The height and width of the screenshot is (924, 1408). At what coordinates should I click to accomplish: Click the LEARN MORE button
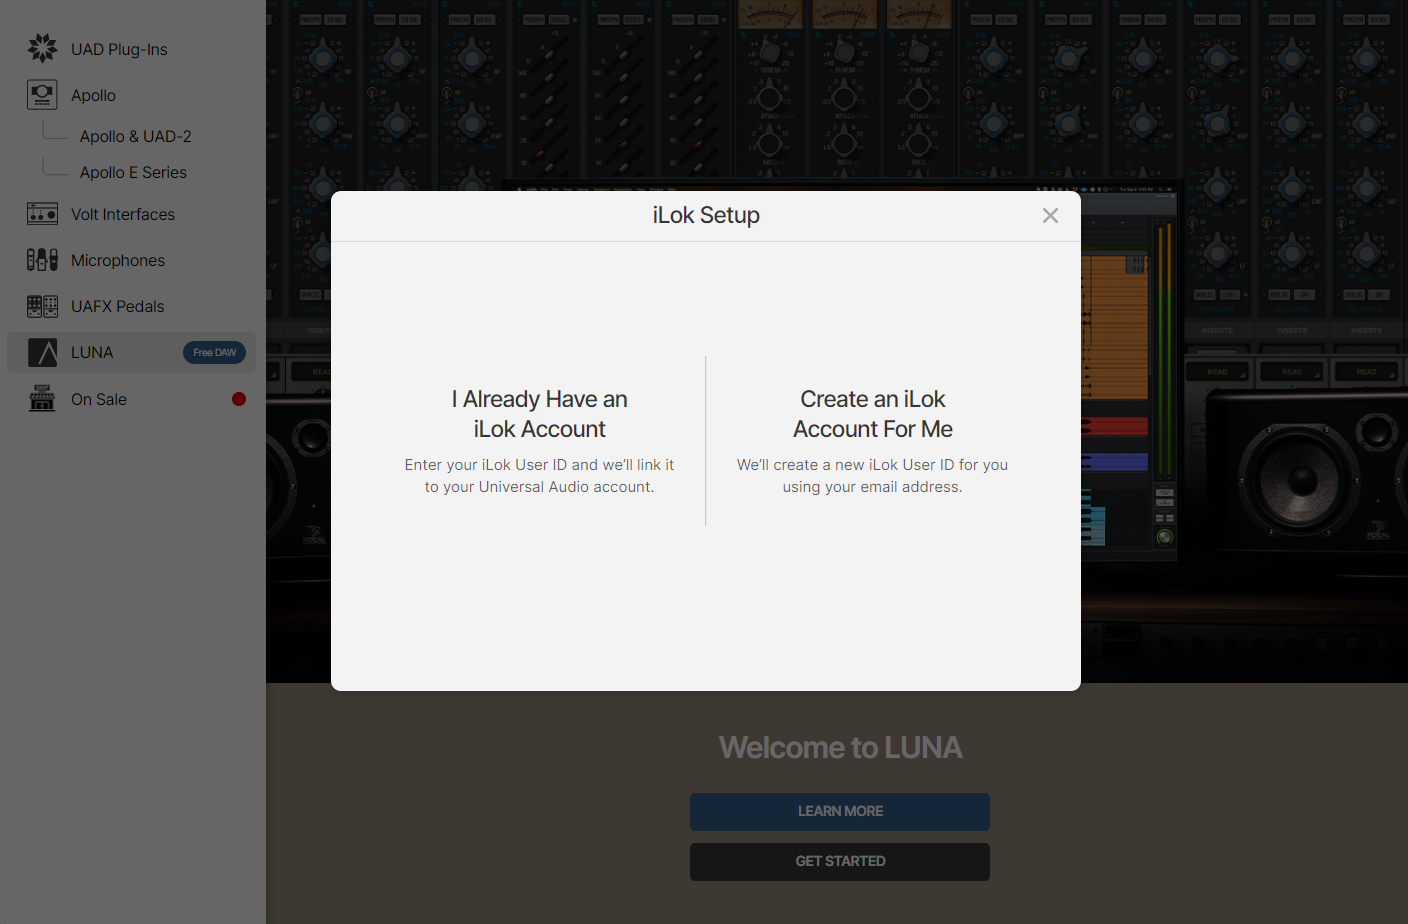coord(840,812)
